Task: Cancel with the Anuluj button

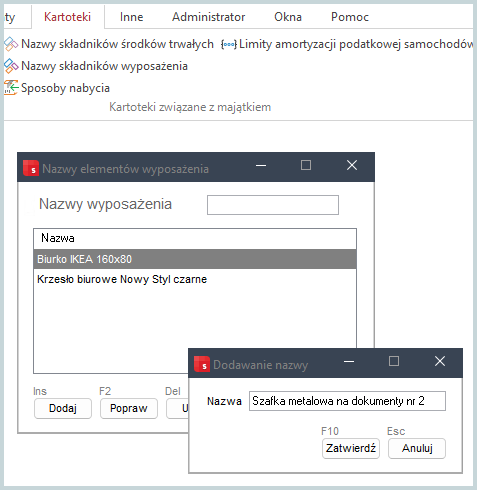Action: tap(417, 448)
